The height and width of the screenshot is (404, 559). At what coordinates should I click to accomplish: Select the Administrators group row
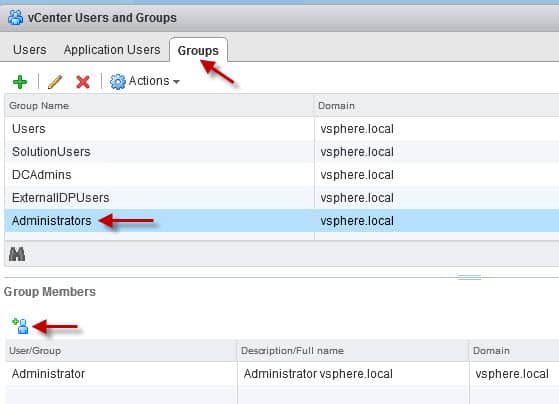click(282, 221)
